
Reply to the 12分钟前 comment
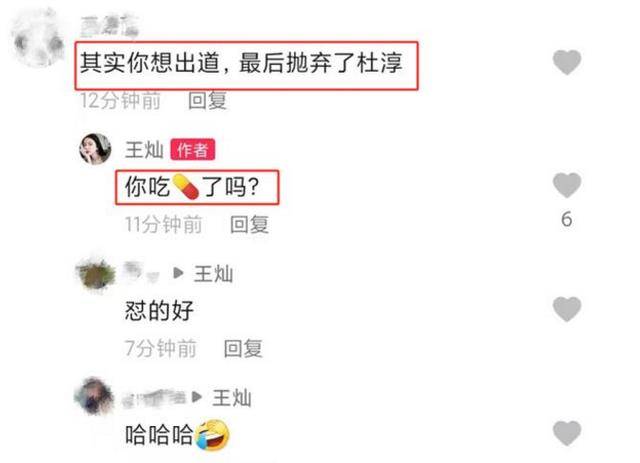point(207,100)
